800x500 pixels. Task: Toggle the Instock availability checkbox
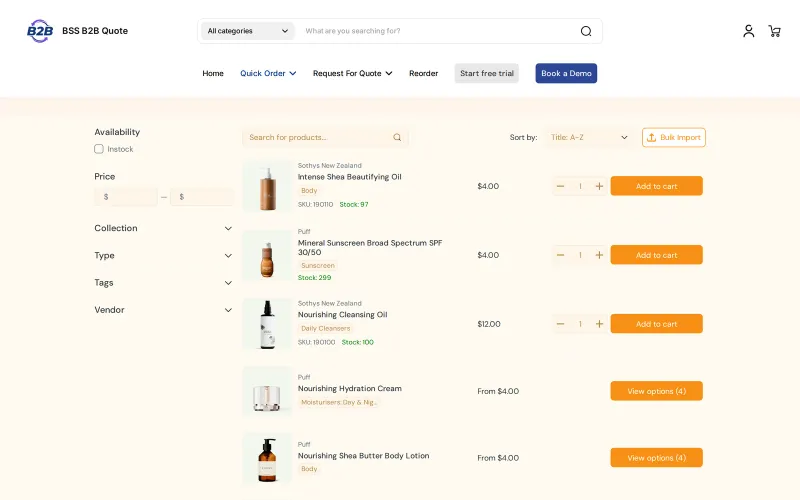(x=99, y=149)
